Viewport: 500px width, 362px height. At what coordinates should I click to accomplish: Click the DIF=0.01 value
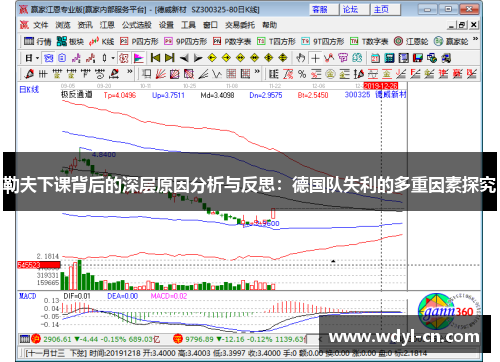pyautogui.click(x=77, y=296)
